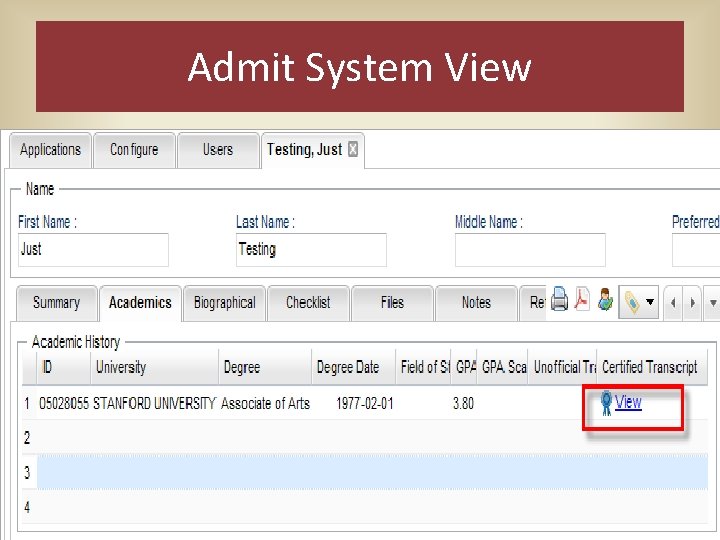Viewport: 720px width, 540px height.
Task: Open the Users tab
Action: 218,150
